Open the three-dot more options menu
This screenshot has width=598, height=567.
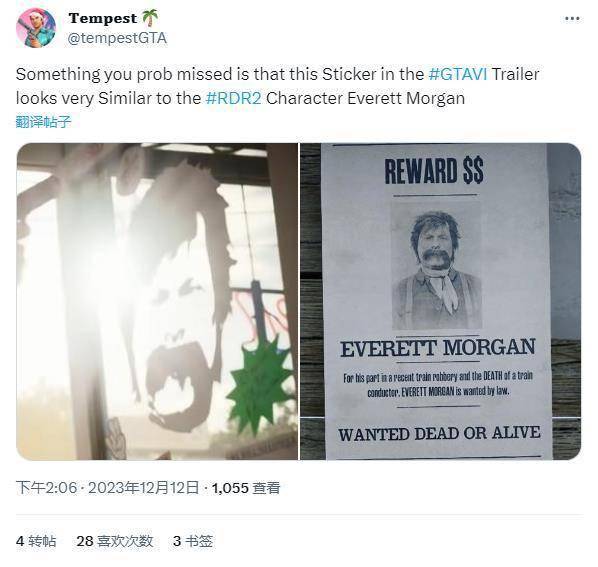(x=572, y=19)
